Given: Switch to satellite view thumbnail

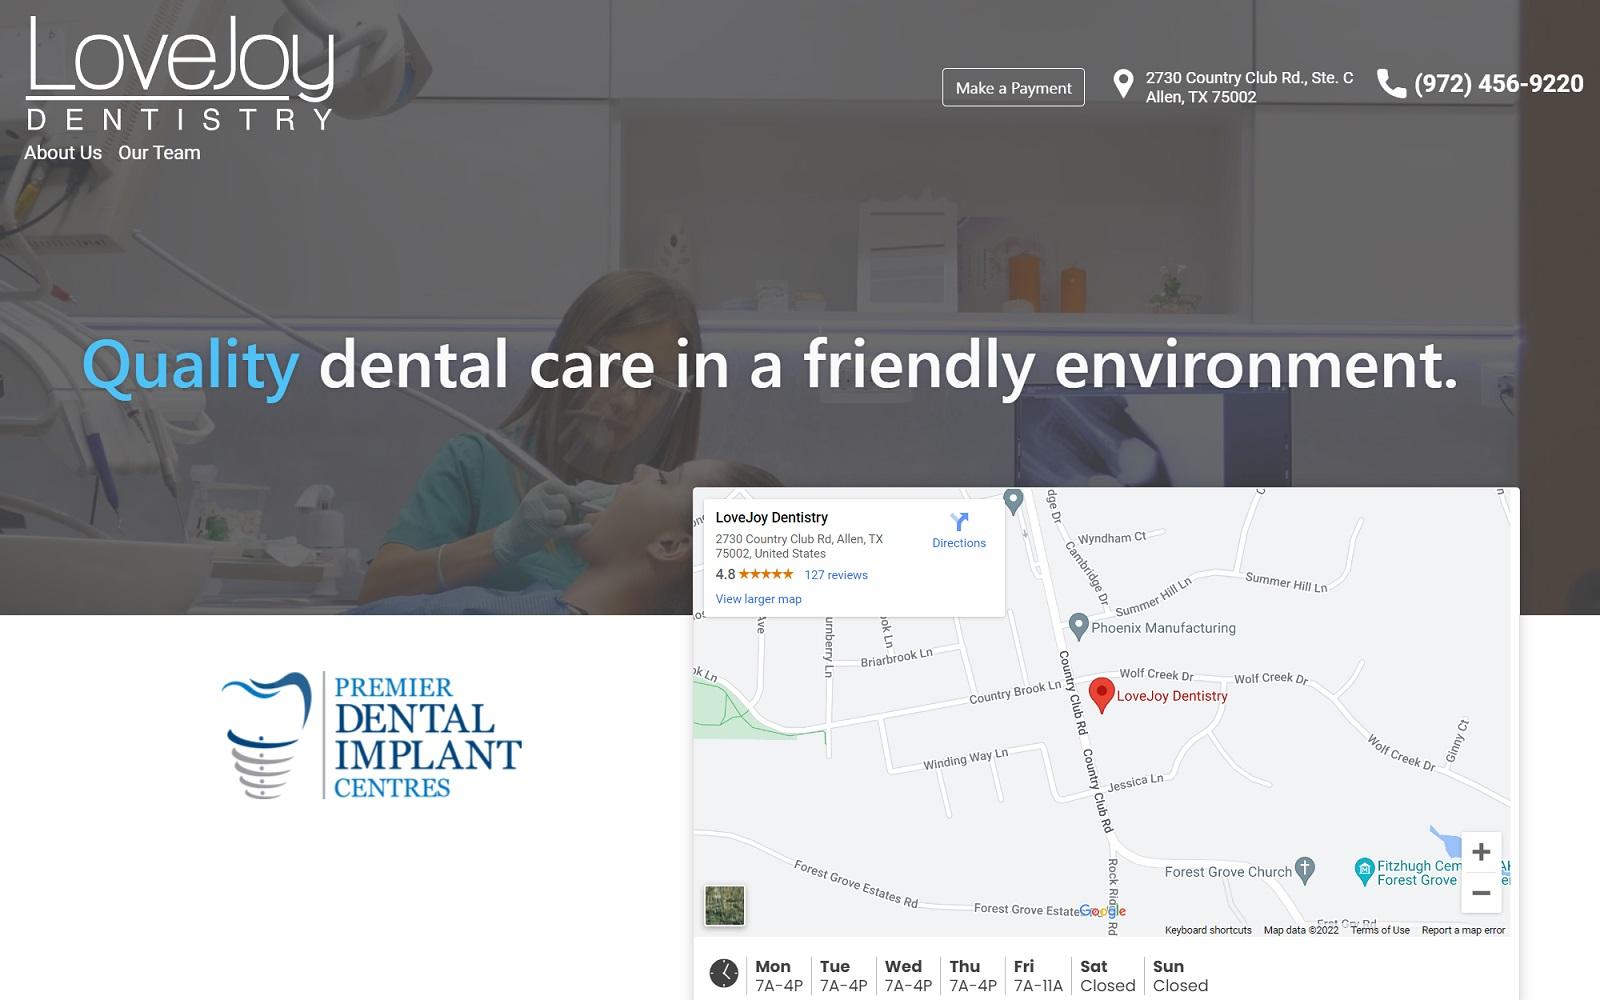Looking at the screenshot, I should point(724,906).
